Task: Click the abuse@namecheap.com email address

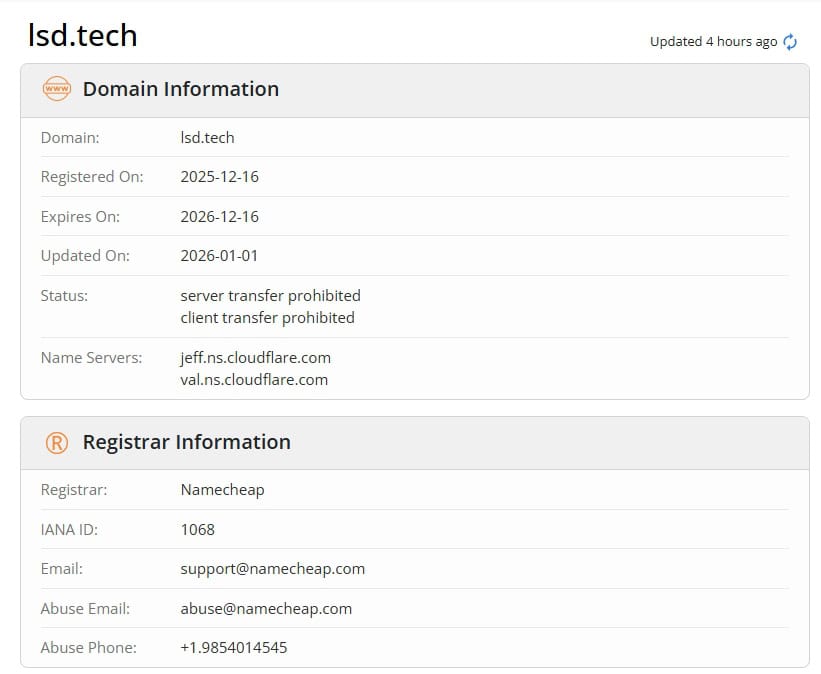Action: point(266,609)
